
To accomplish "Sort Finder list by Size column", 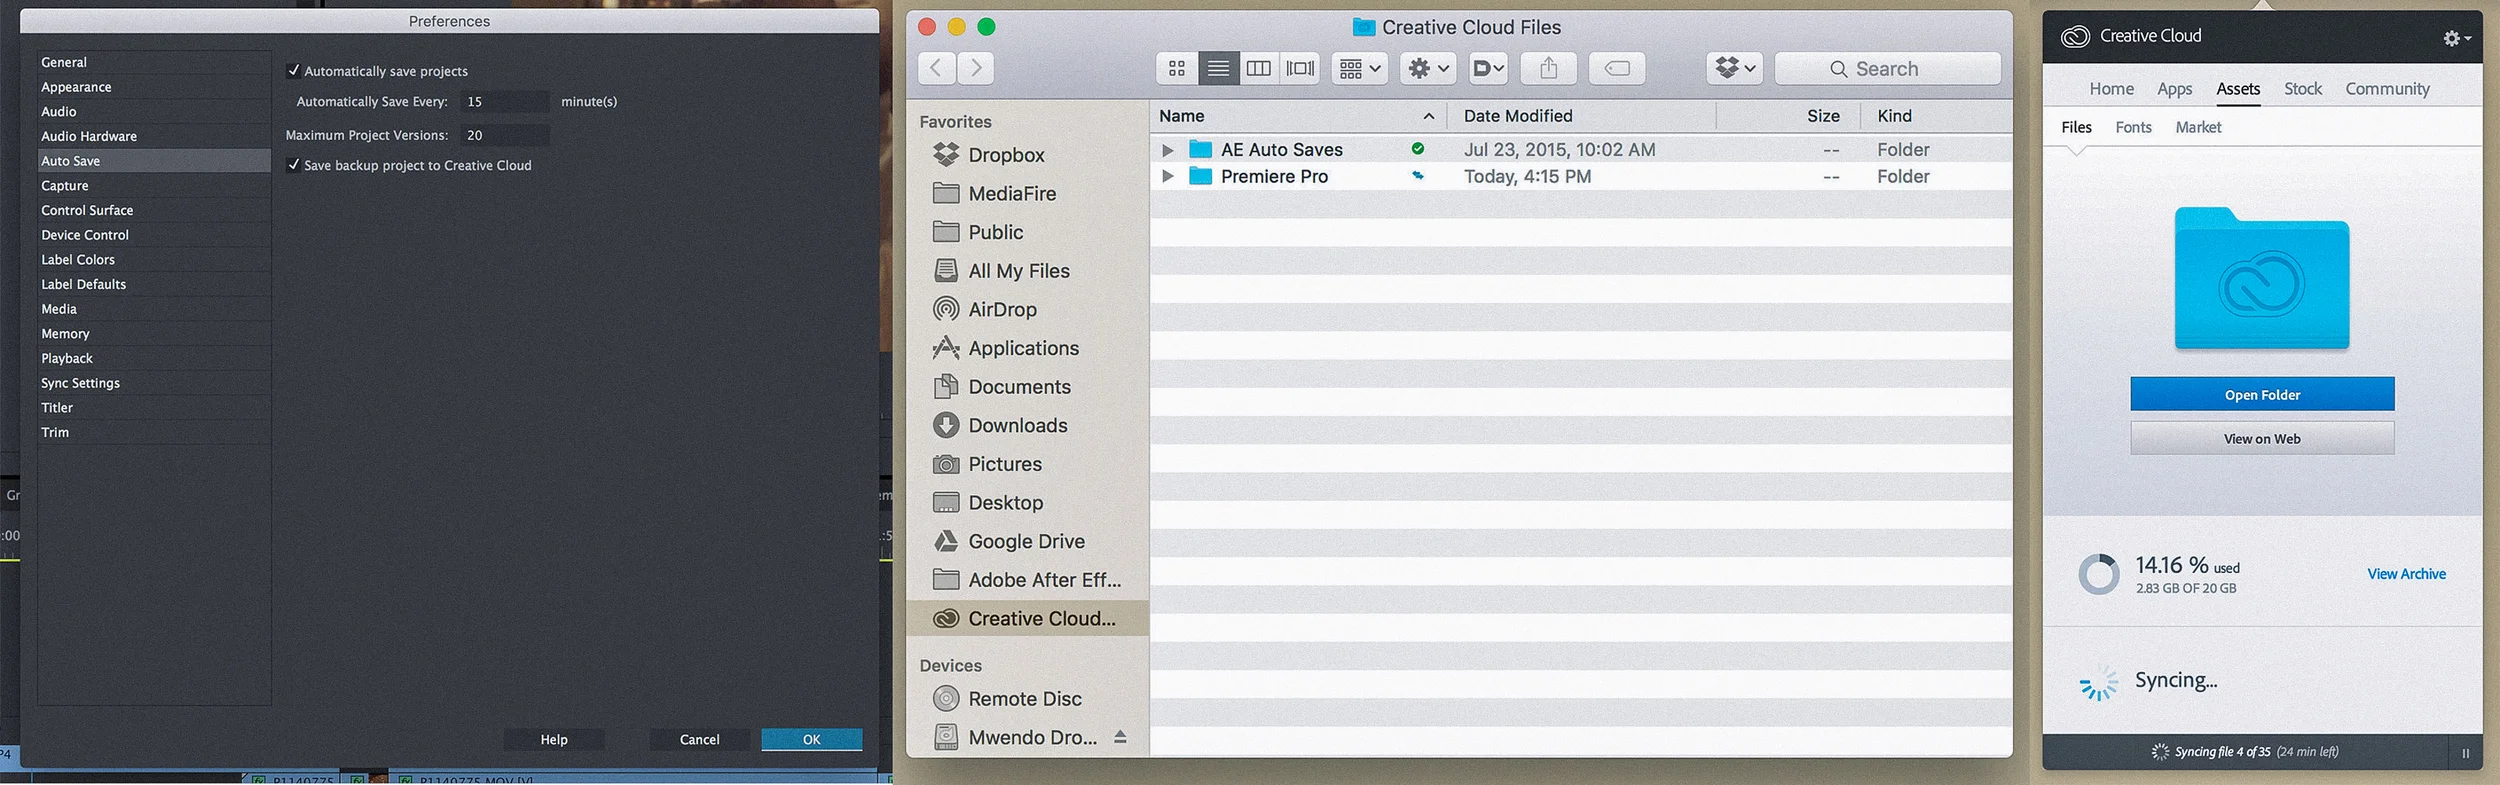I will click(1788, 116).
